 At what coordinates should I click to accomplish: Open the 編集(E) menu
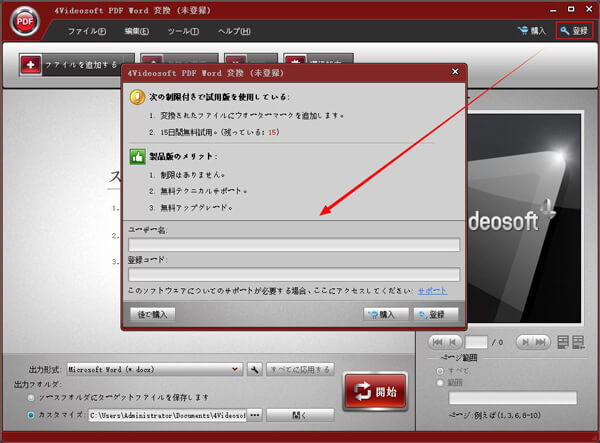coord(137,31)
